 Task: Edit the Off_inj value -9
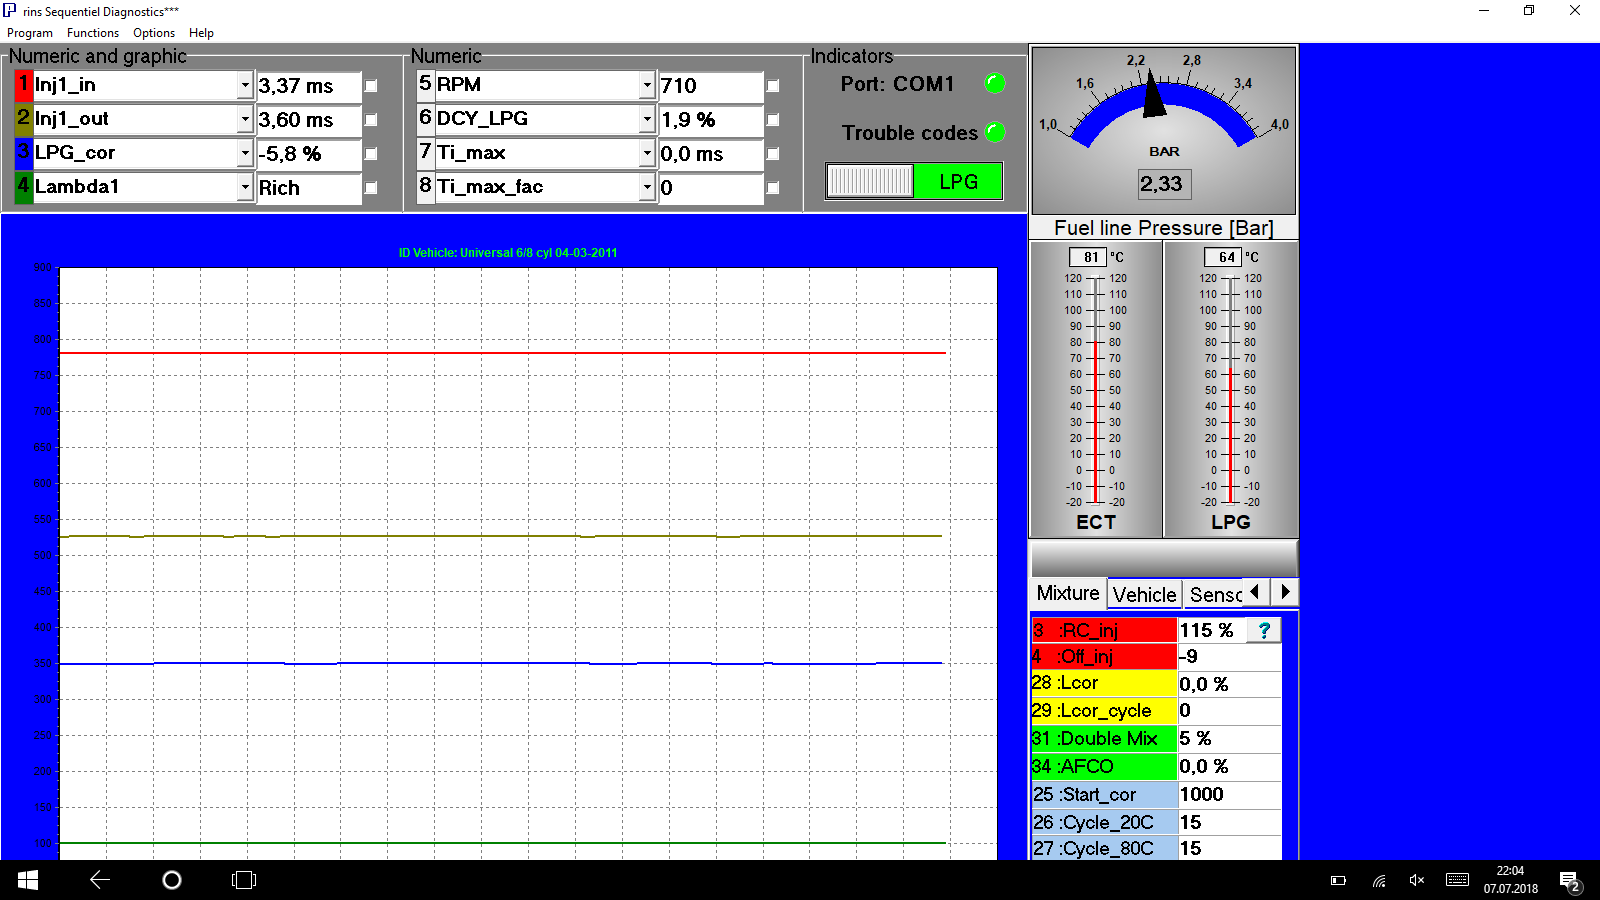tap(1229, 657)
